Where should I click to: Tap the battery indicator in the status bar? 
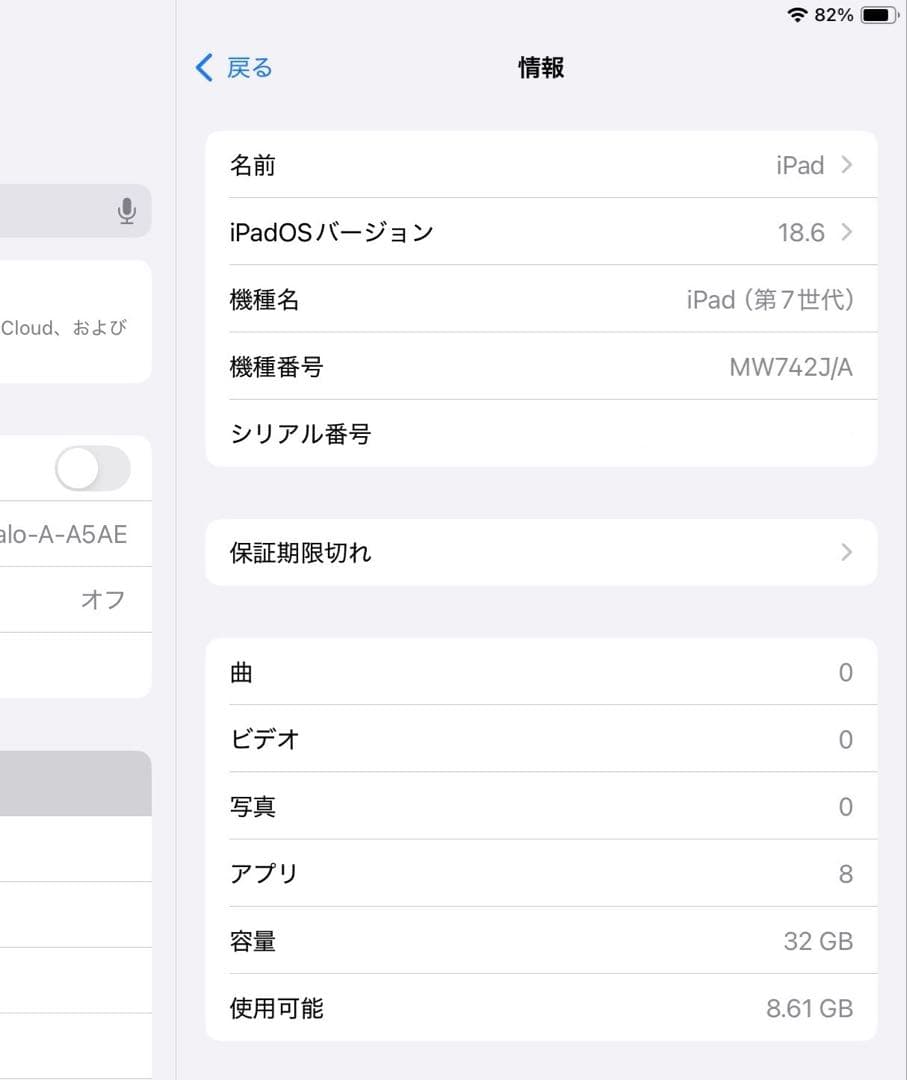tap(875, 15)
